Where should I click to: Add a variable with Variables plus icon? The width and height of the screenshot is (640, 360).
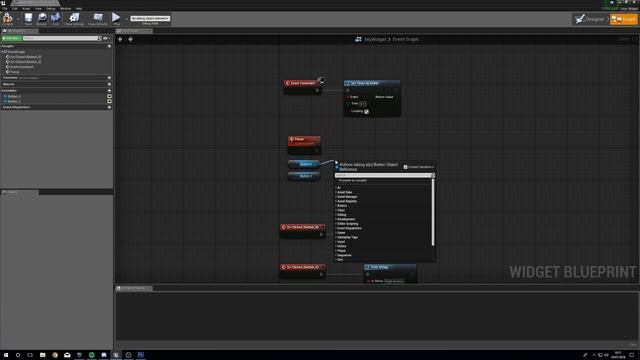click(x=109, y=91)
